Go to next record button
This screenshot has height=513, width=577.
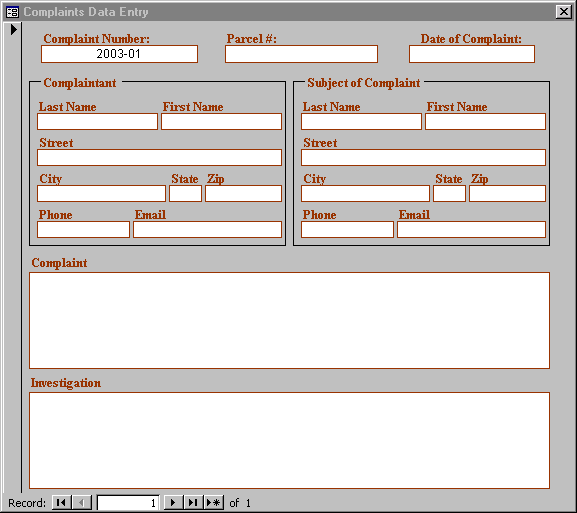click(x=173, y=503)
